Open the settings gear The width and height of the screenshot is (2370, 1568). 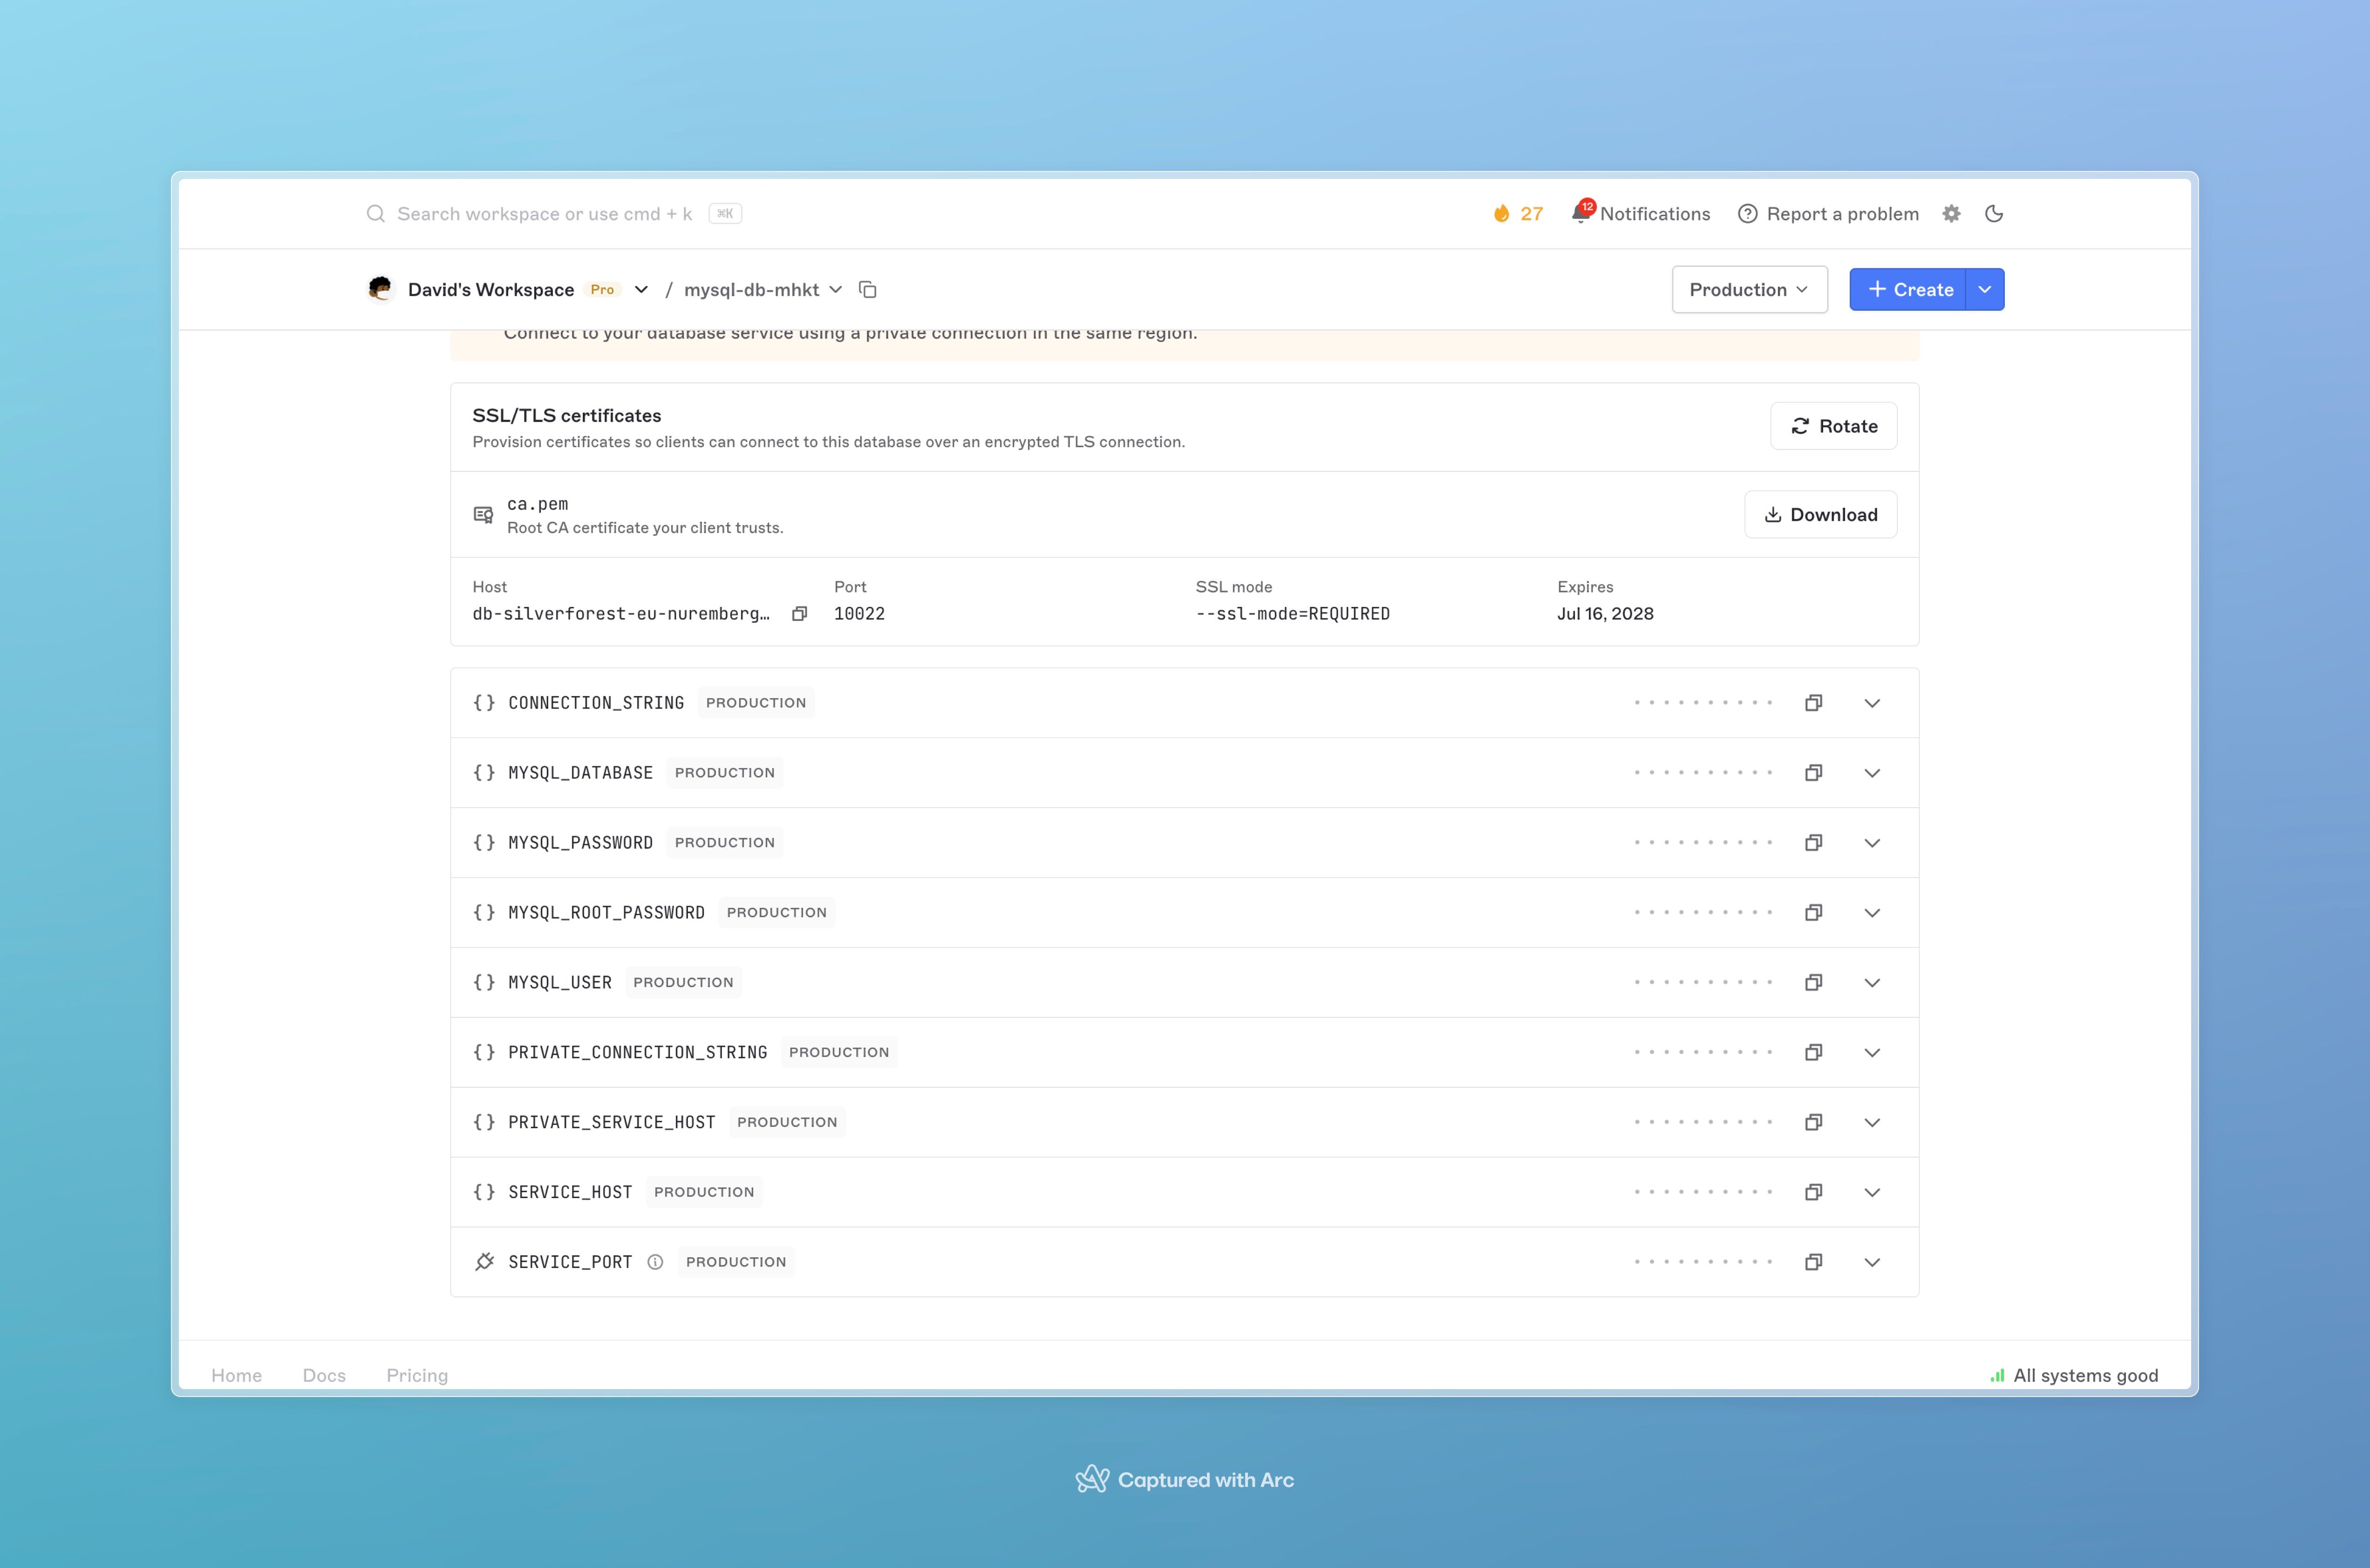point(1951,213)
